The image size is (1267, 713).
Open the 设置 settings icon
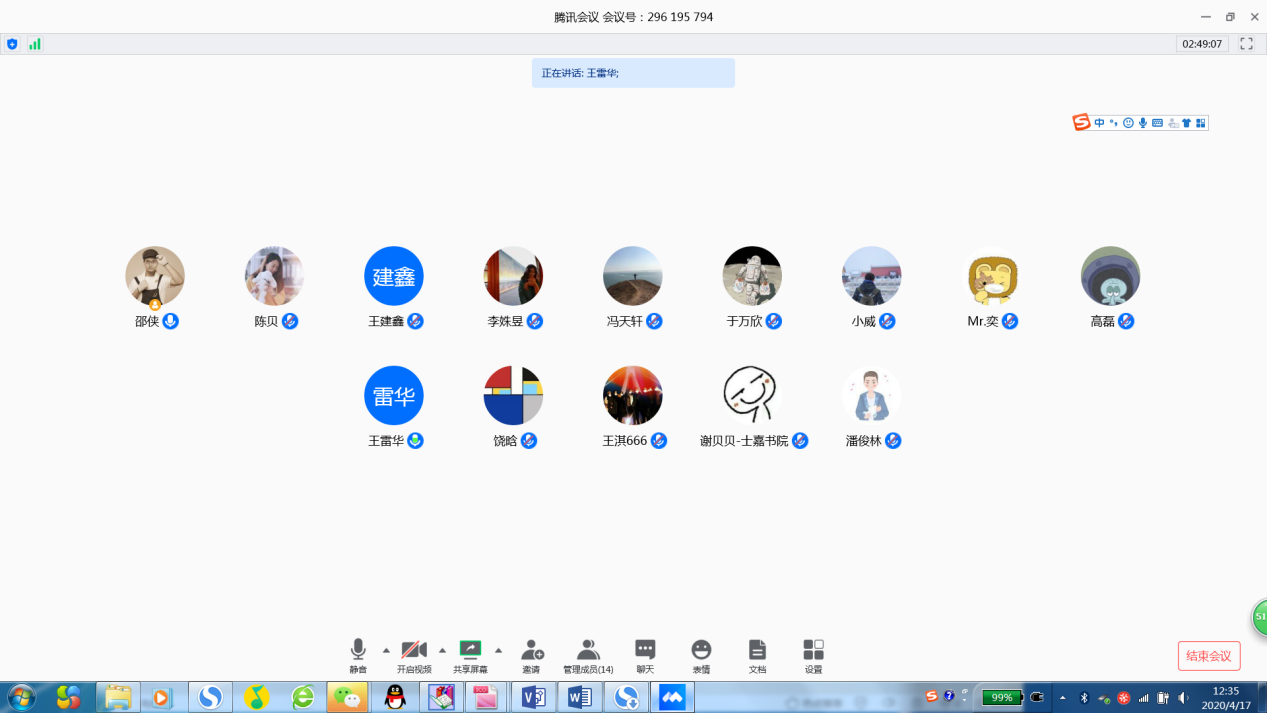pos(813,655)
